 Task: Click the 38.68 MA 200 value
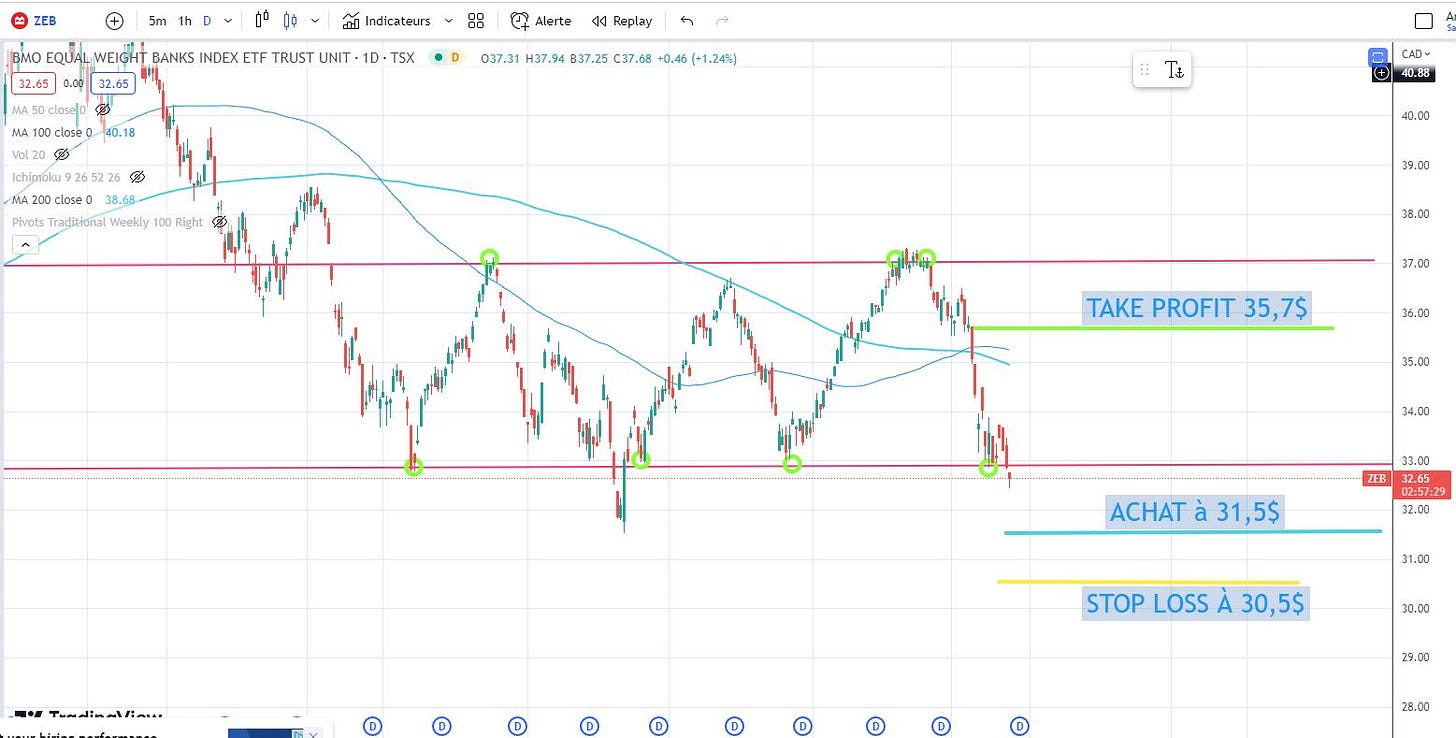click(x=120, y=199)
